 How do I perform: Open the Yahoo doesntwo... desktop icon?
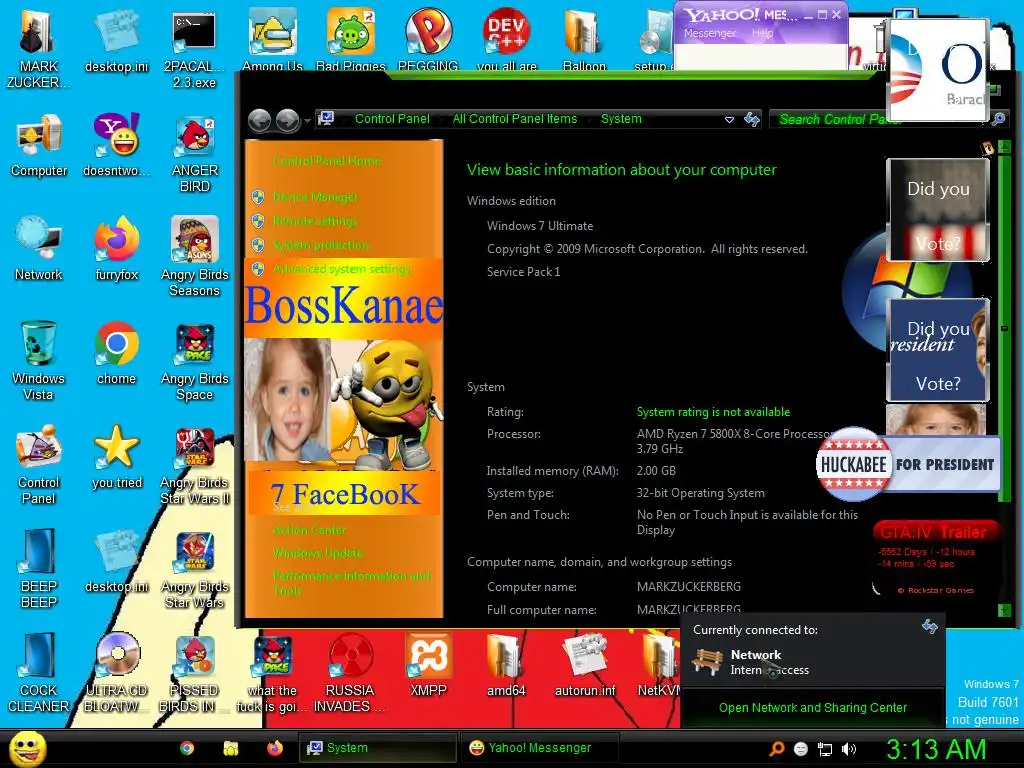(x=116, y=145)
